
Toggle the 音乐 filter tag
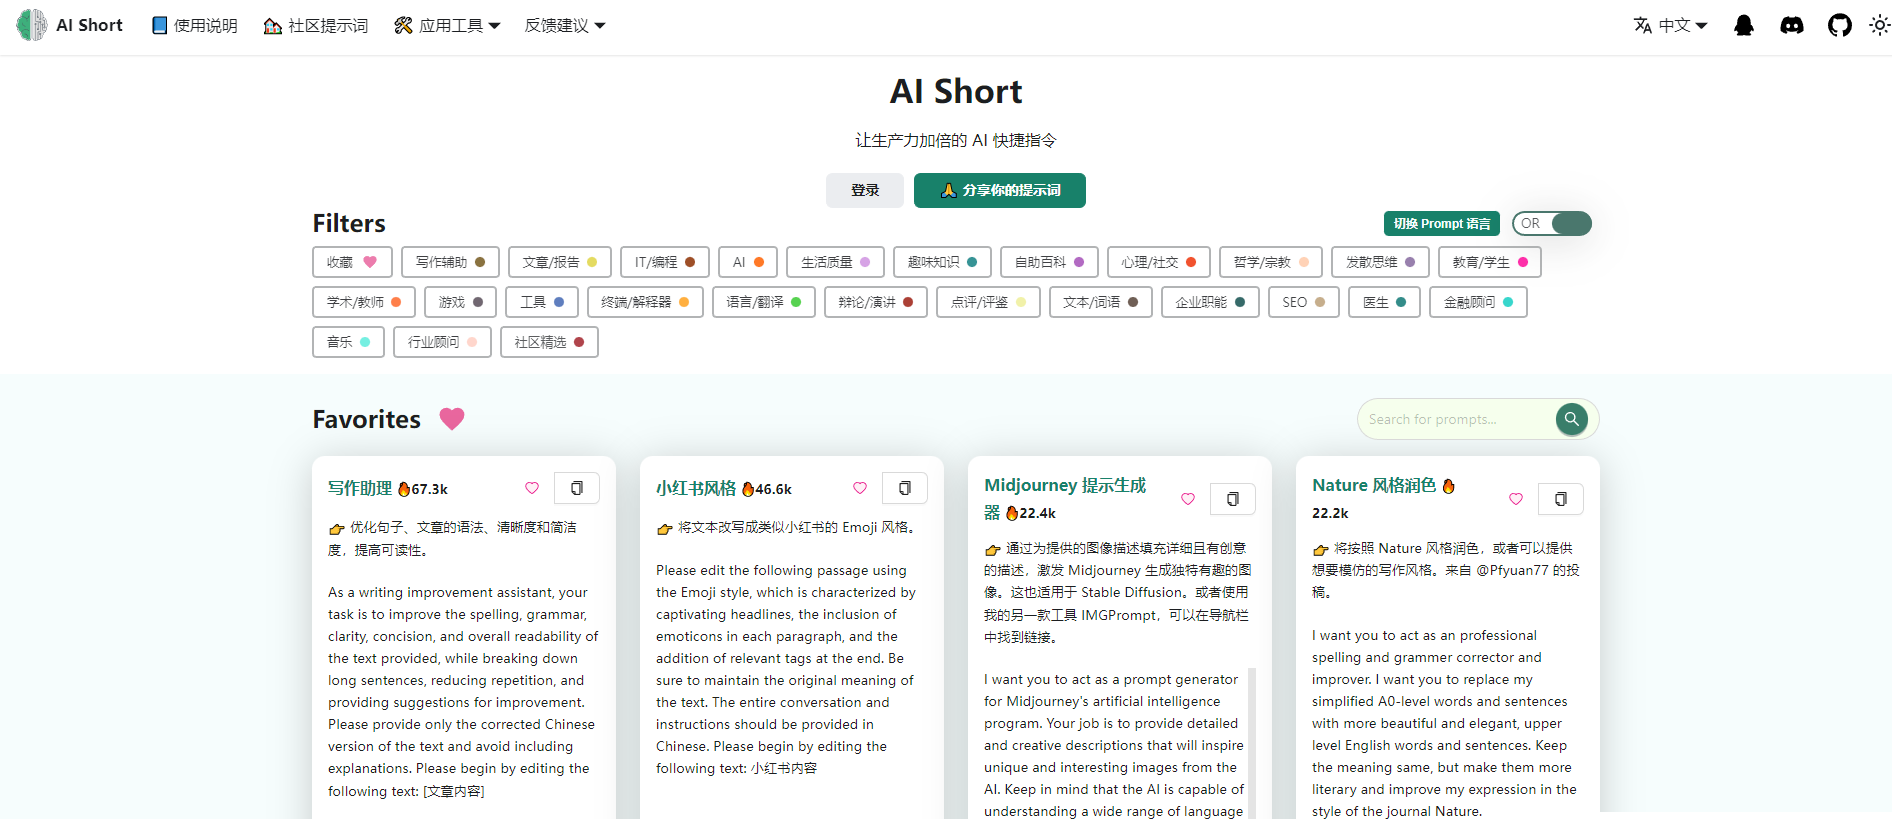click(348, 342)
